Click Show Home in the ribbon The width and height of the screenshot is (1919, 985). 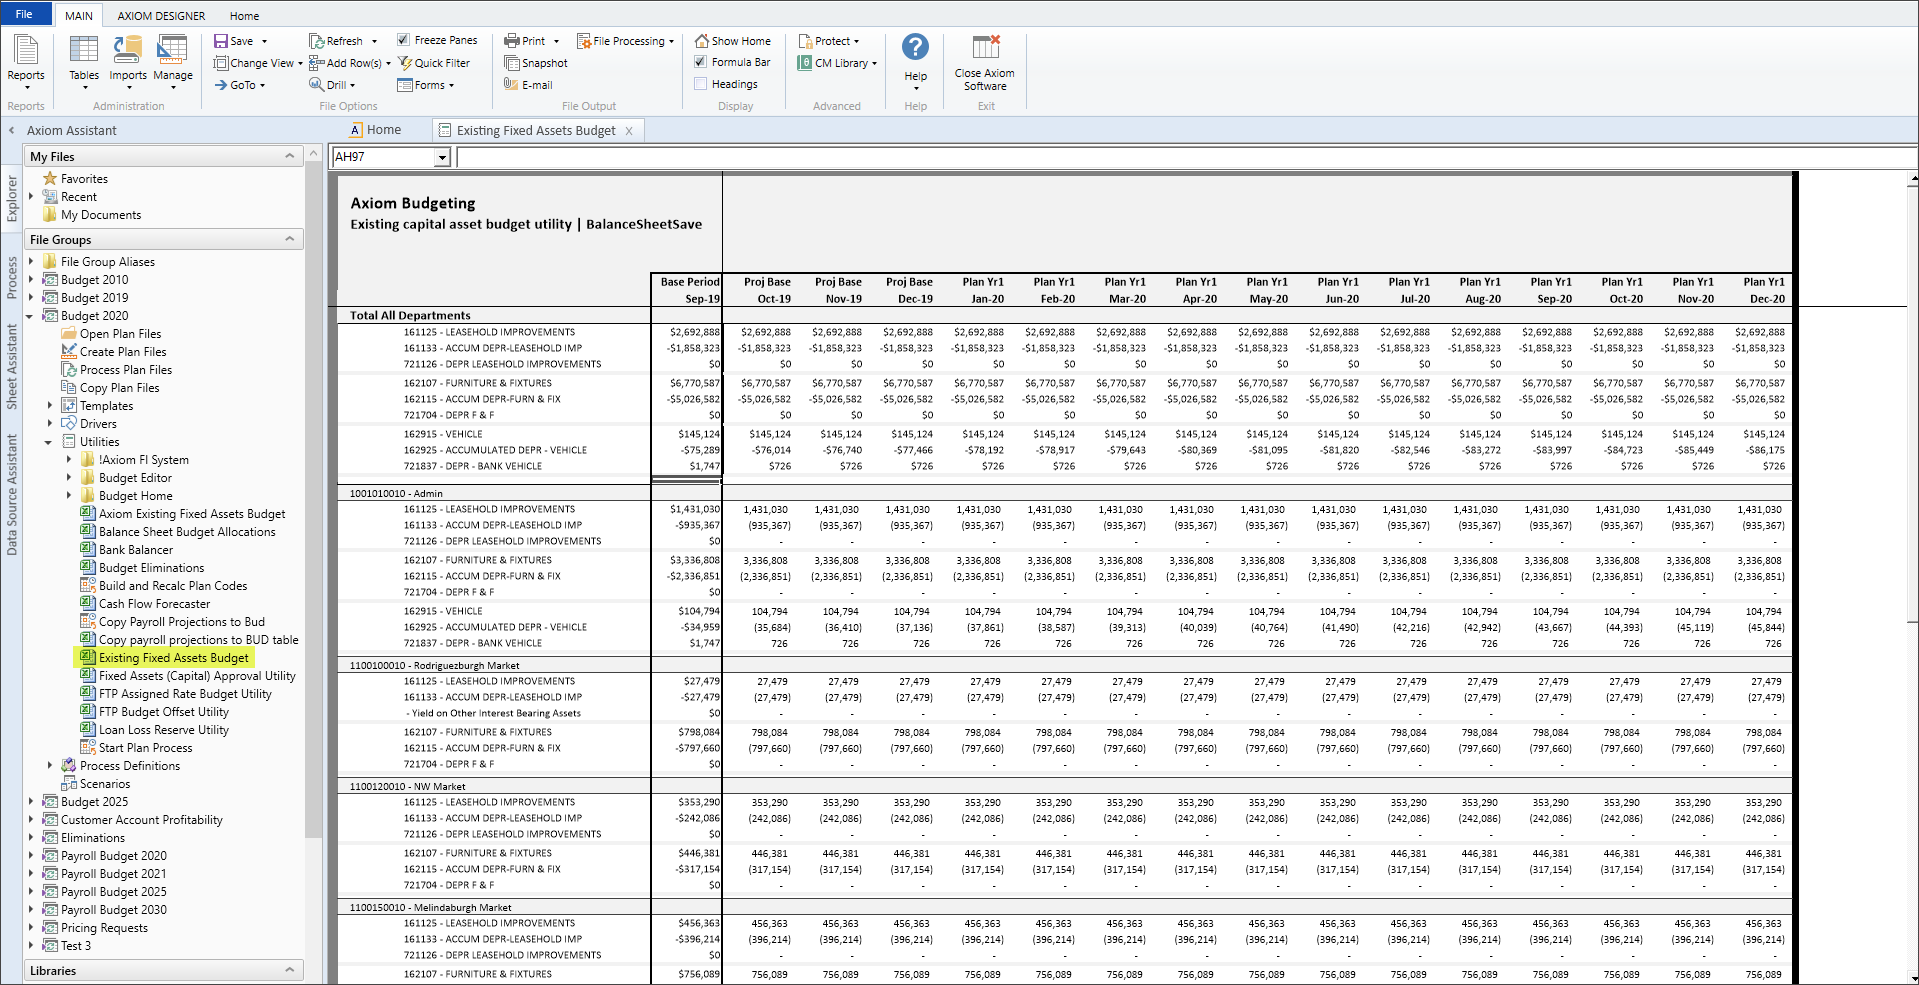(733, 41)
